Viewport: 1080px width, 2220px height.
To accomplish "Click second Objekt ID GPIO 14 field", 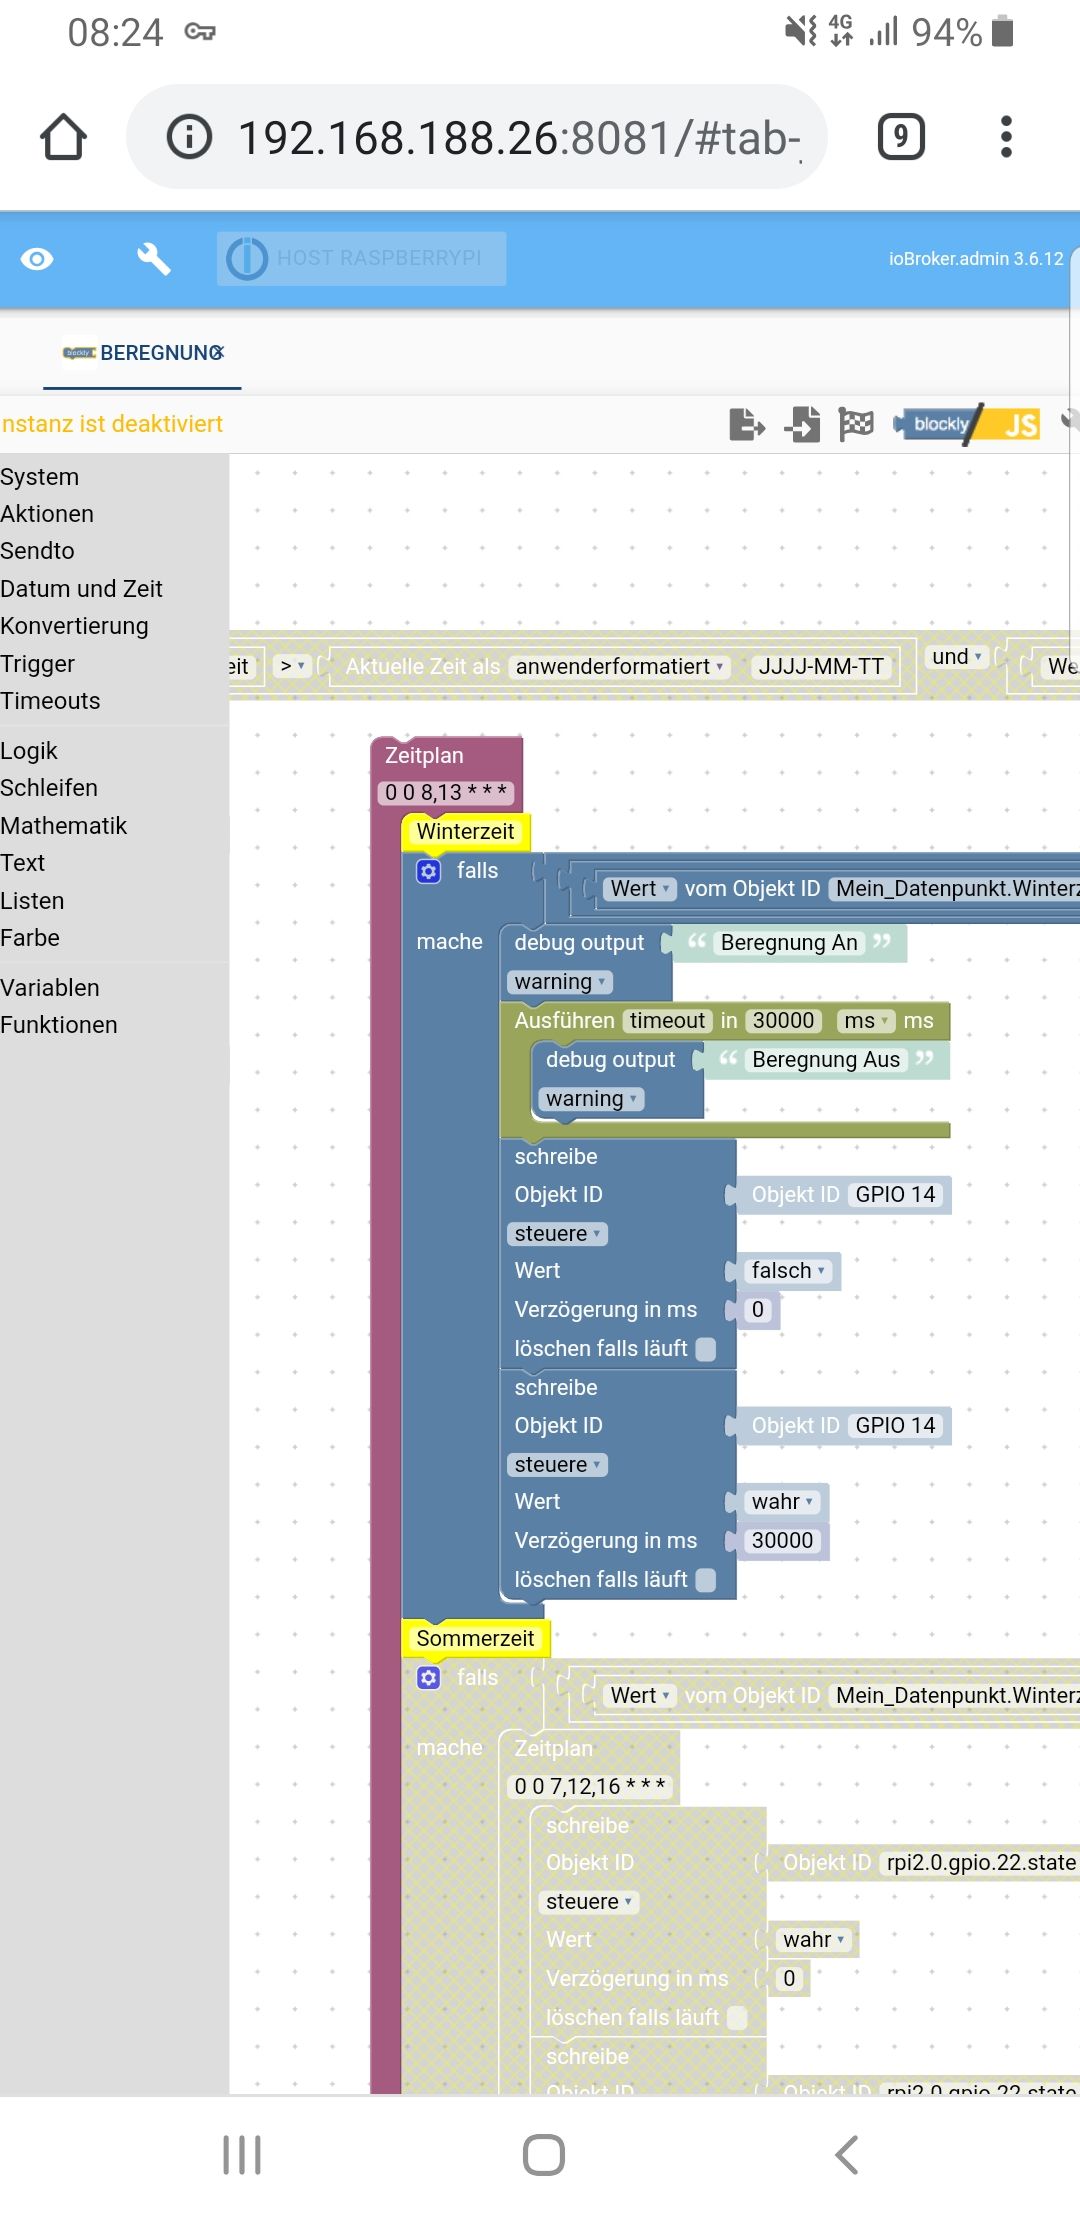I will pos(895,1426).
